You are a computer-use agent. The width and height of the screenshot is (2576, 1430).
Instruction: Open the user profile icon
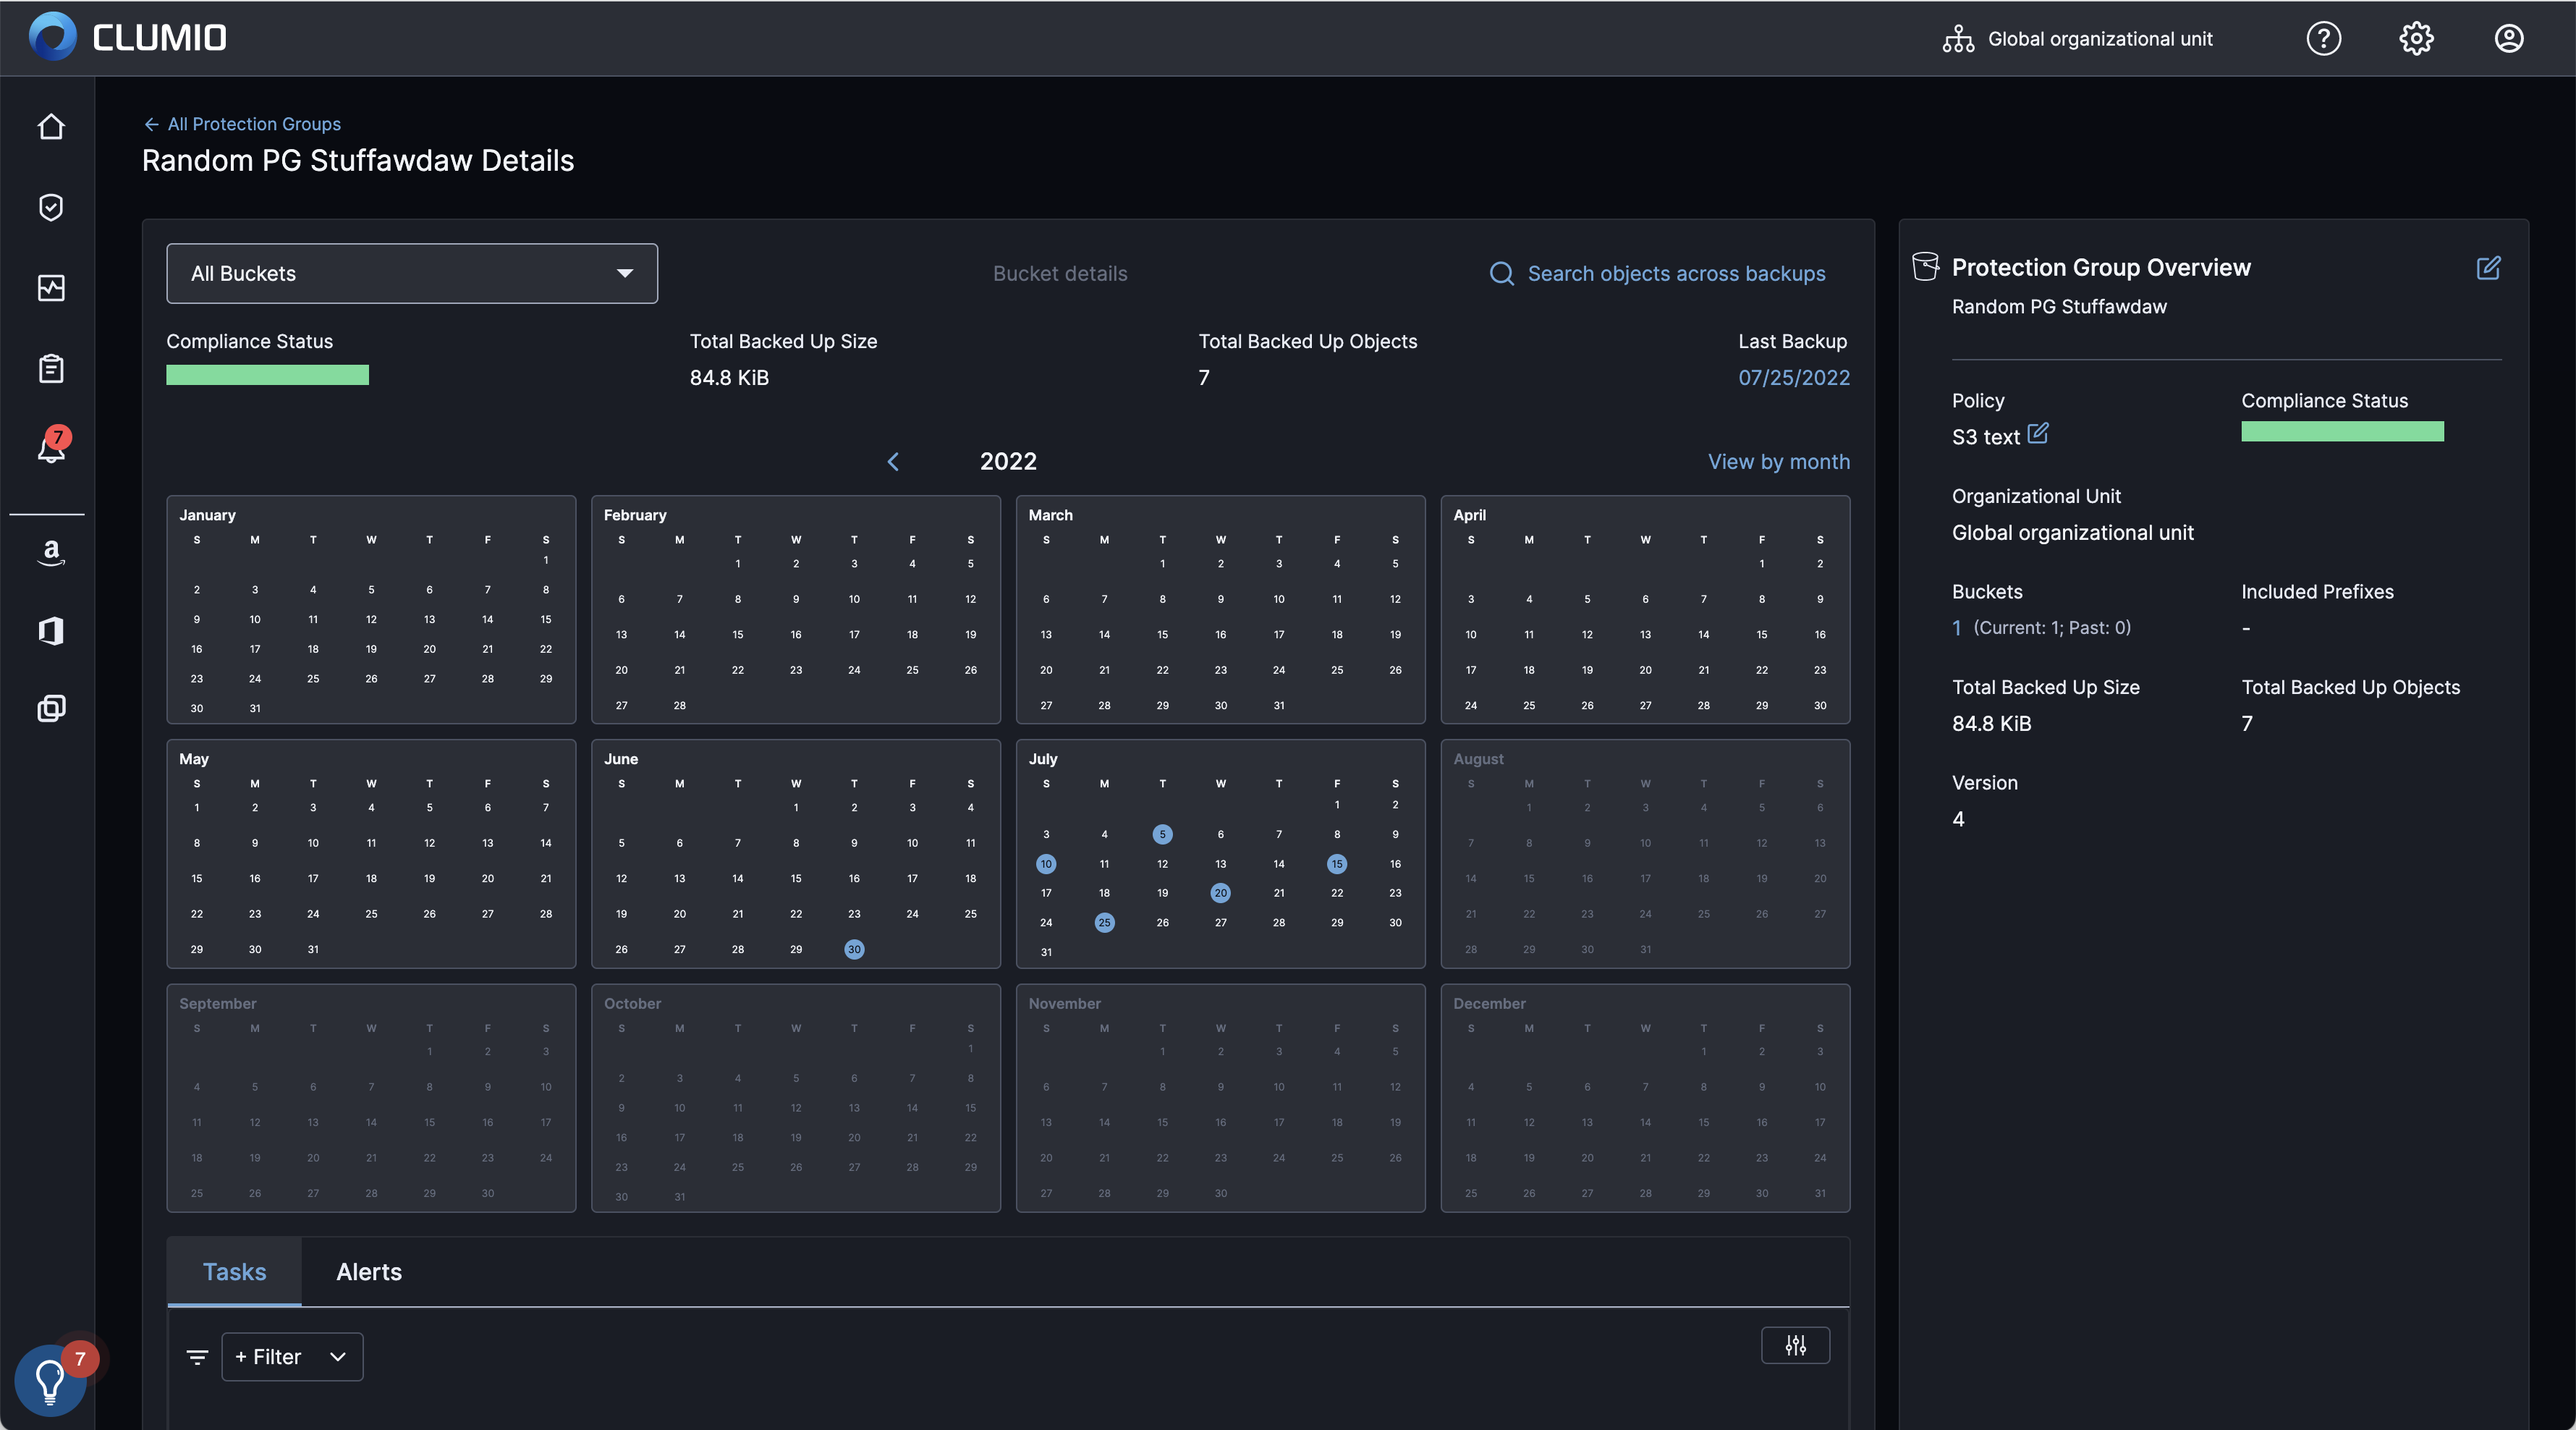[2508, 39]
